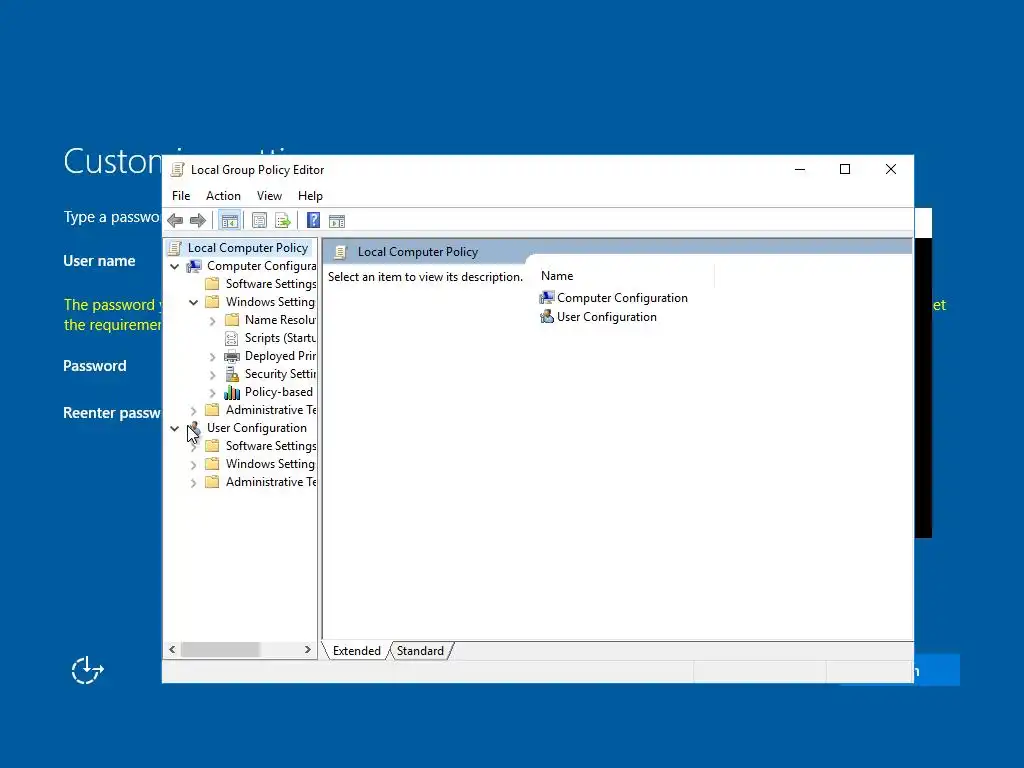1024x768 pixels.
Task: Select Administrative Templates under Computer Configuration
Action: (270, 410)
